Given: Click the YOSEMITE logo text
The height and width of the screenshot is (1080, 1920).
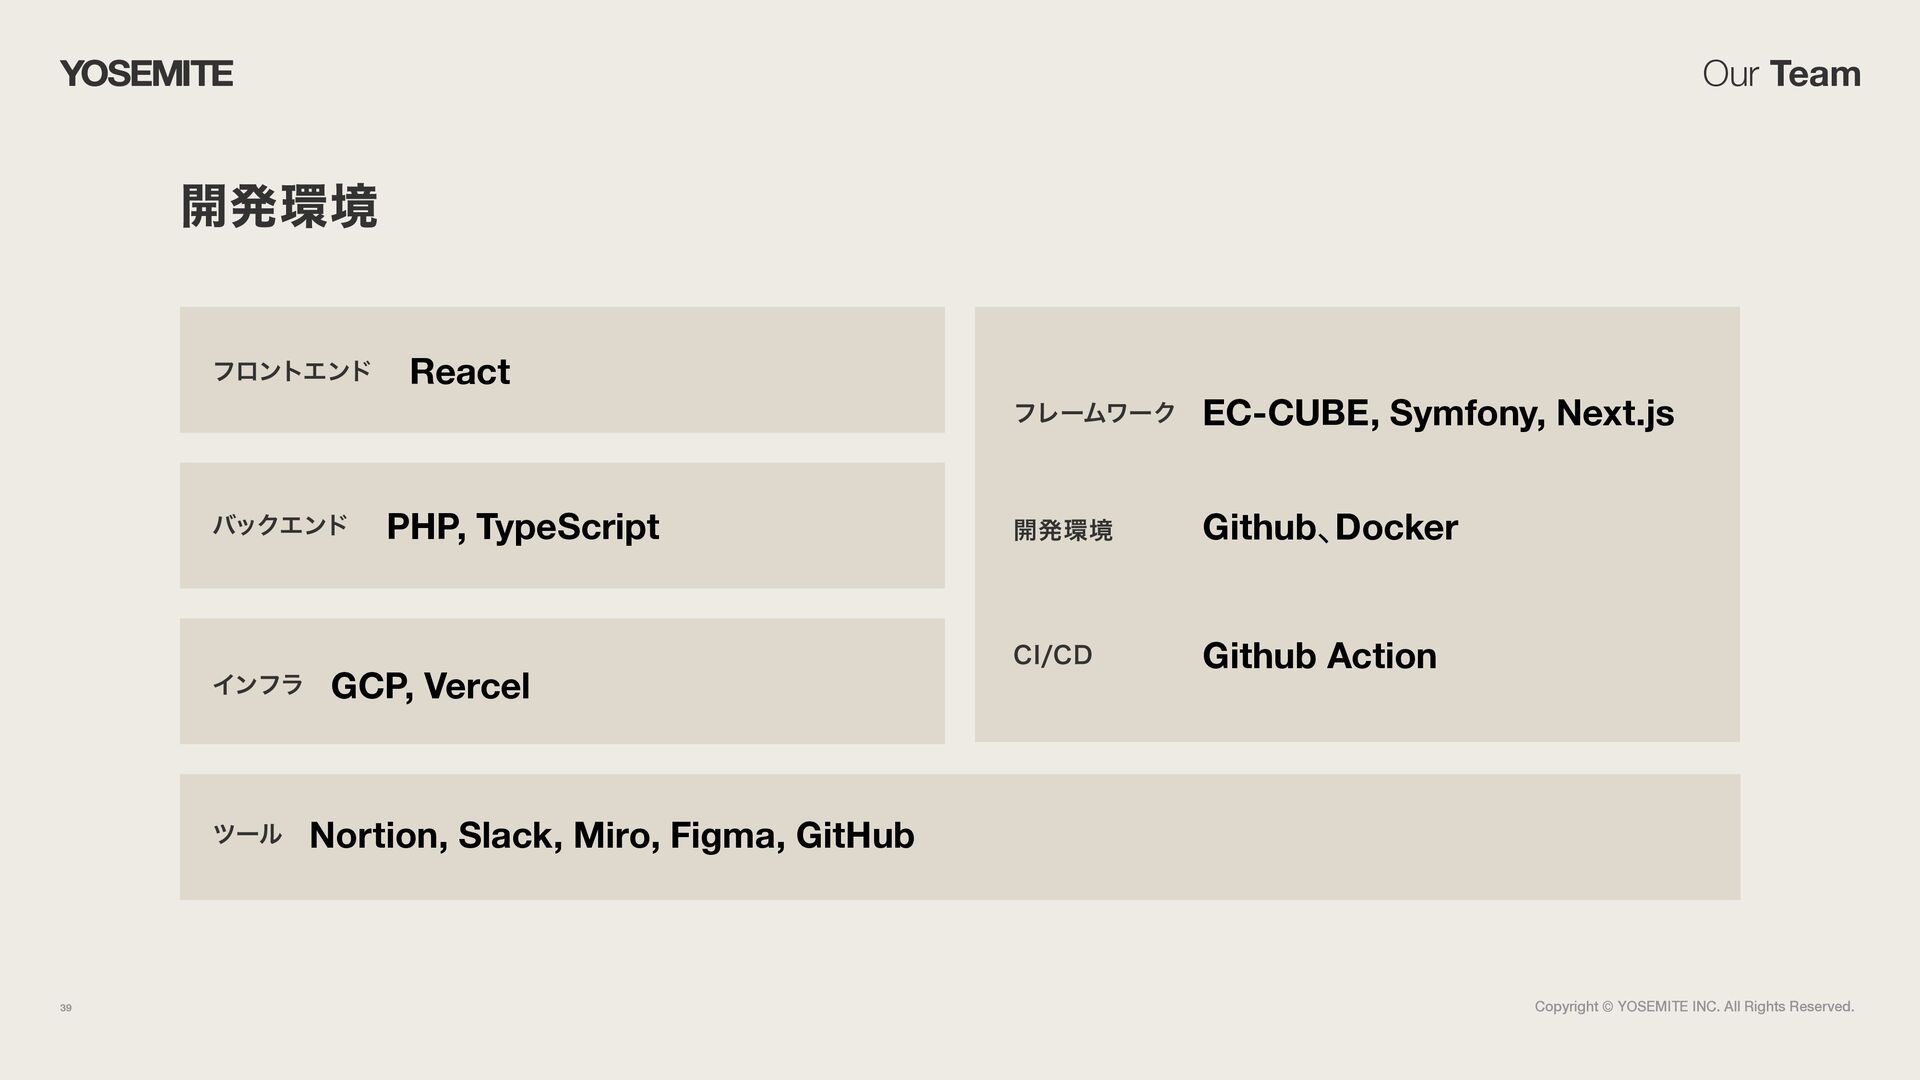Looking at the screenshot, I should 146,74.
